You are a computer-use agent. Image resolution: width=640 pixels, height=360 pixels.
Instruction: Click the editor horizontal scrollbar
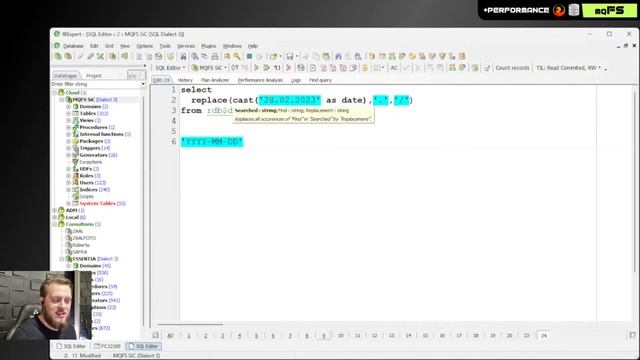pos(191,325)
